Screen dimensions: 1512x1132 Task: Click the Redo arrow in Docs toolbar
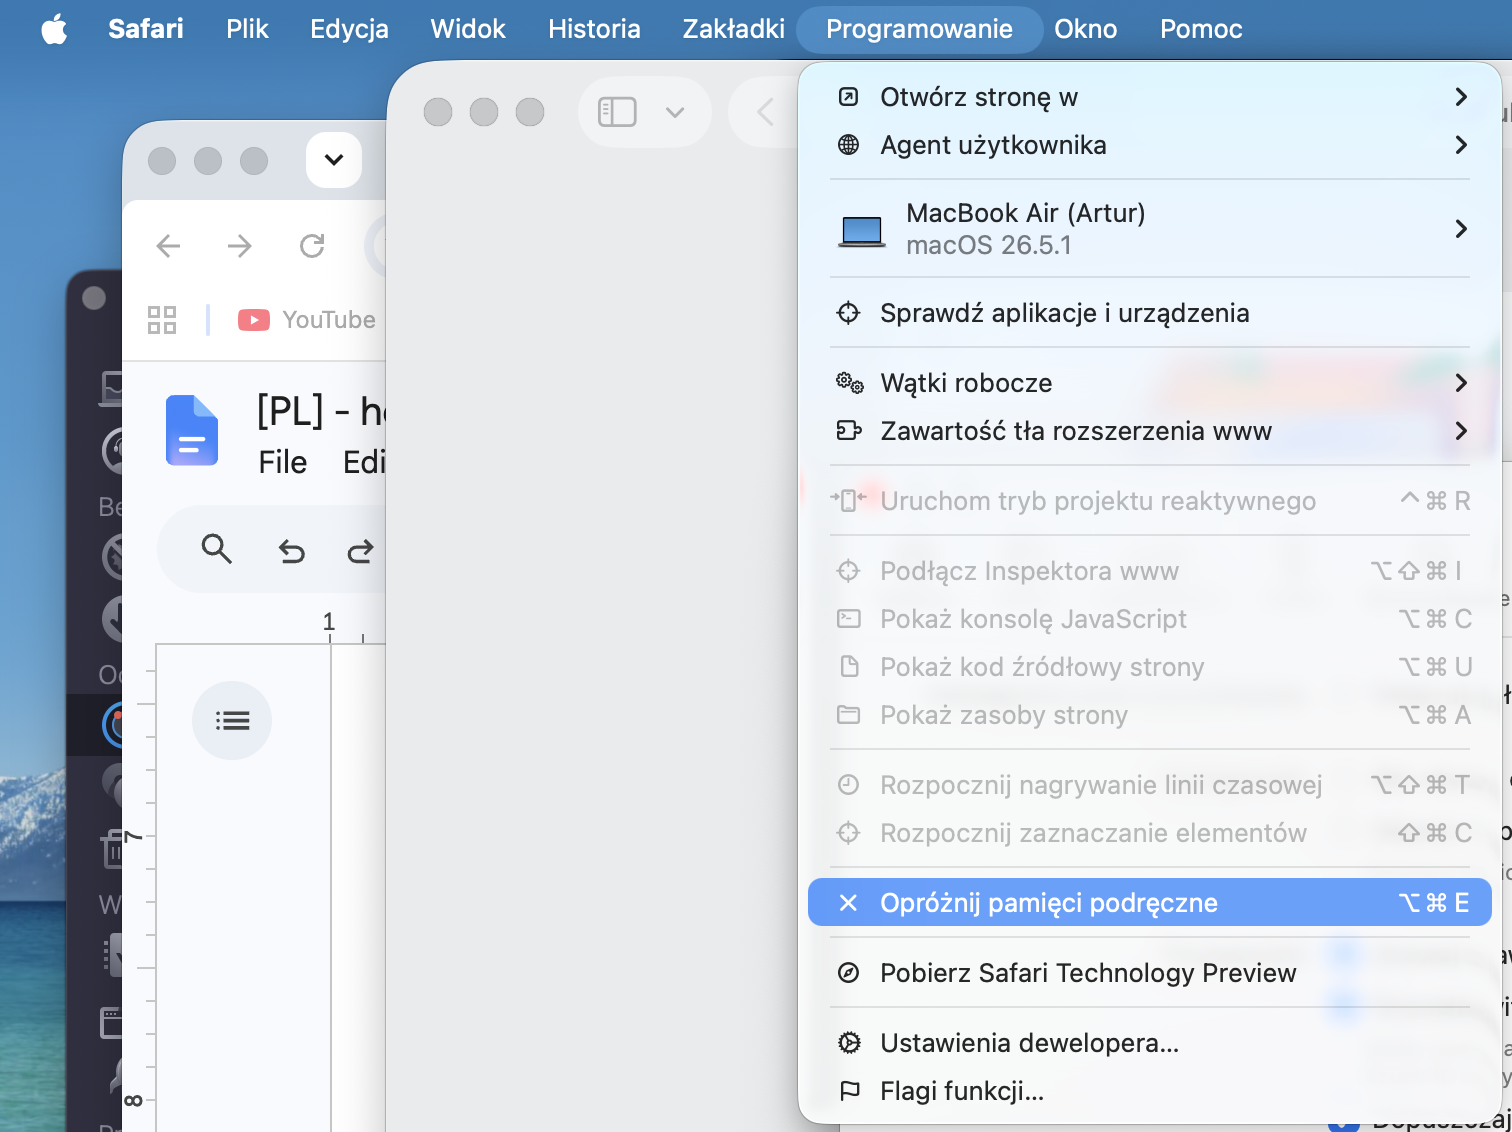tap(360, 550)
